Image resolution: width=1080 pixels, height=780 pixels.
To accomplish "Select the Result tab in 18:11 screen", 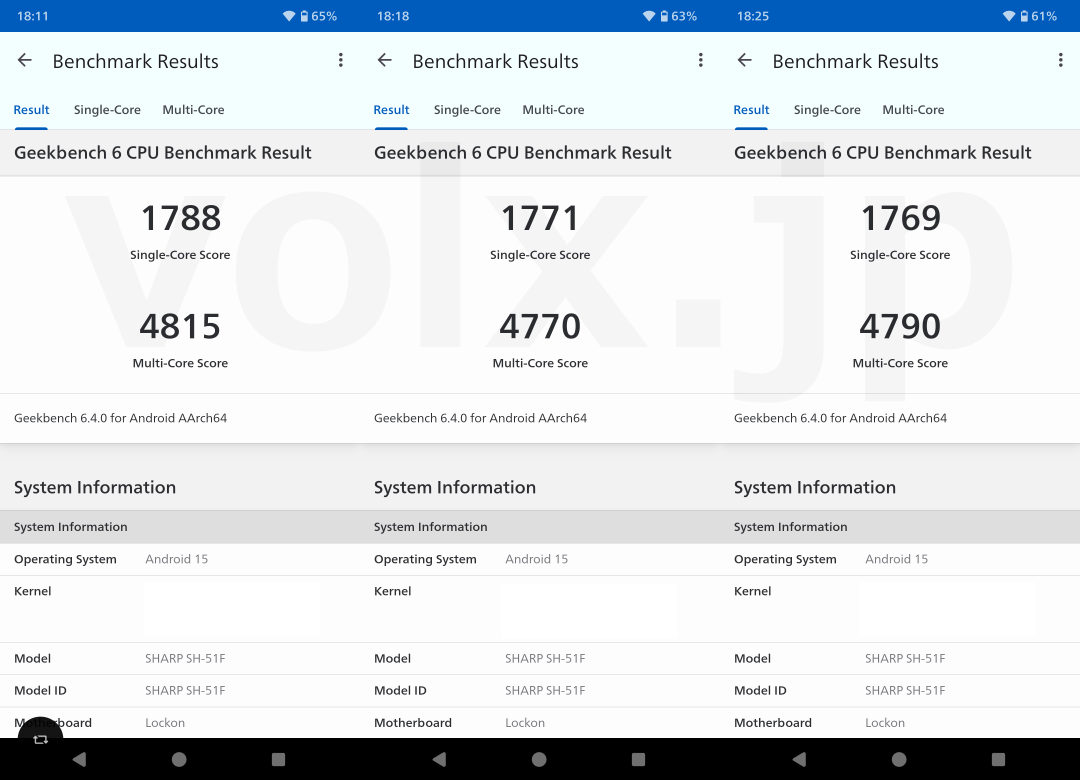I will tap(31, 110).
